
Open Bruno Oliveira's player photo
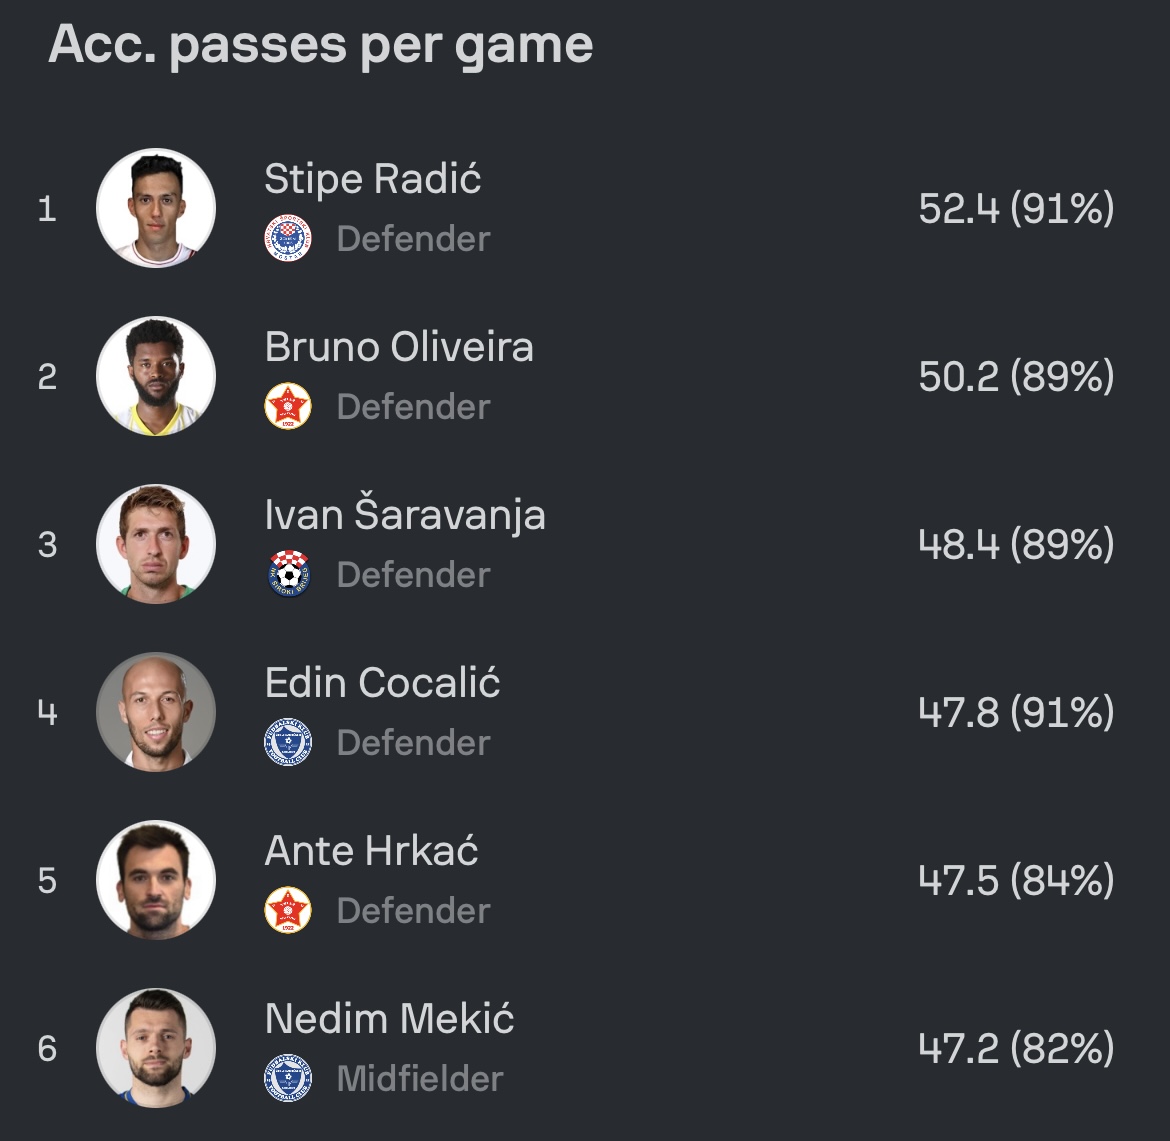coord(156,376)
